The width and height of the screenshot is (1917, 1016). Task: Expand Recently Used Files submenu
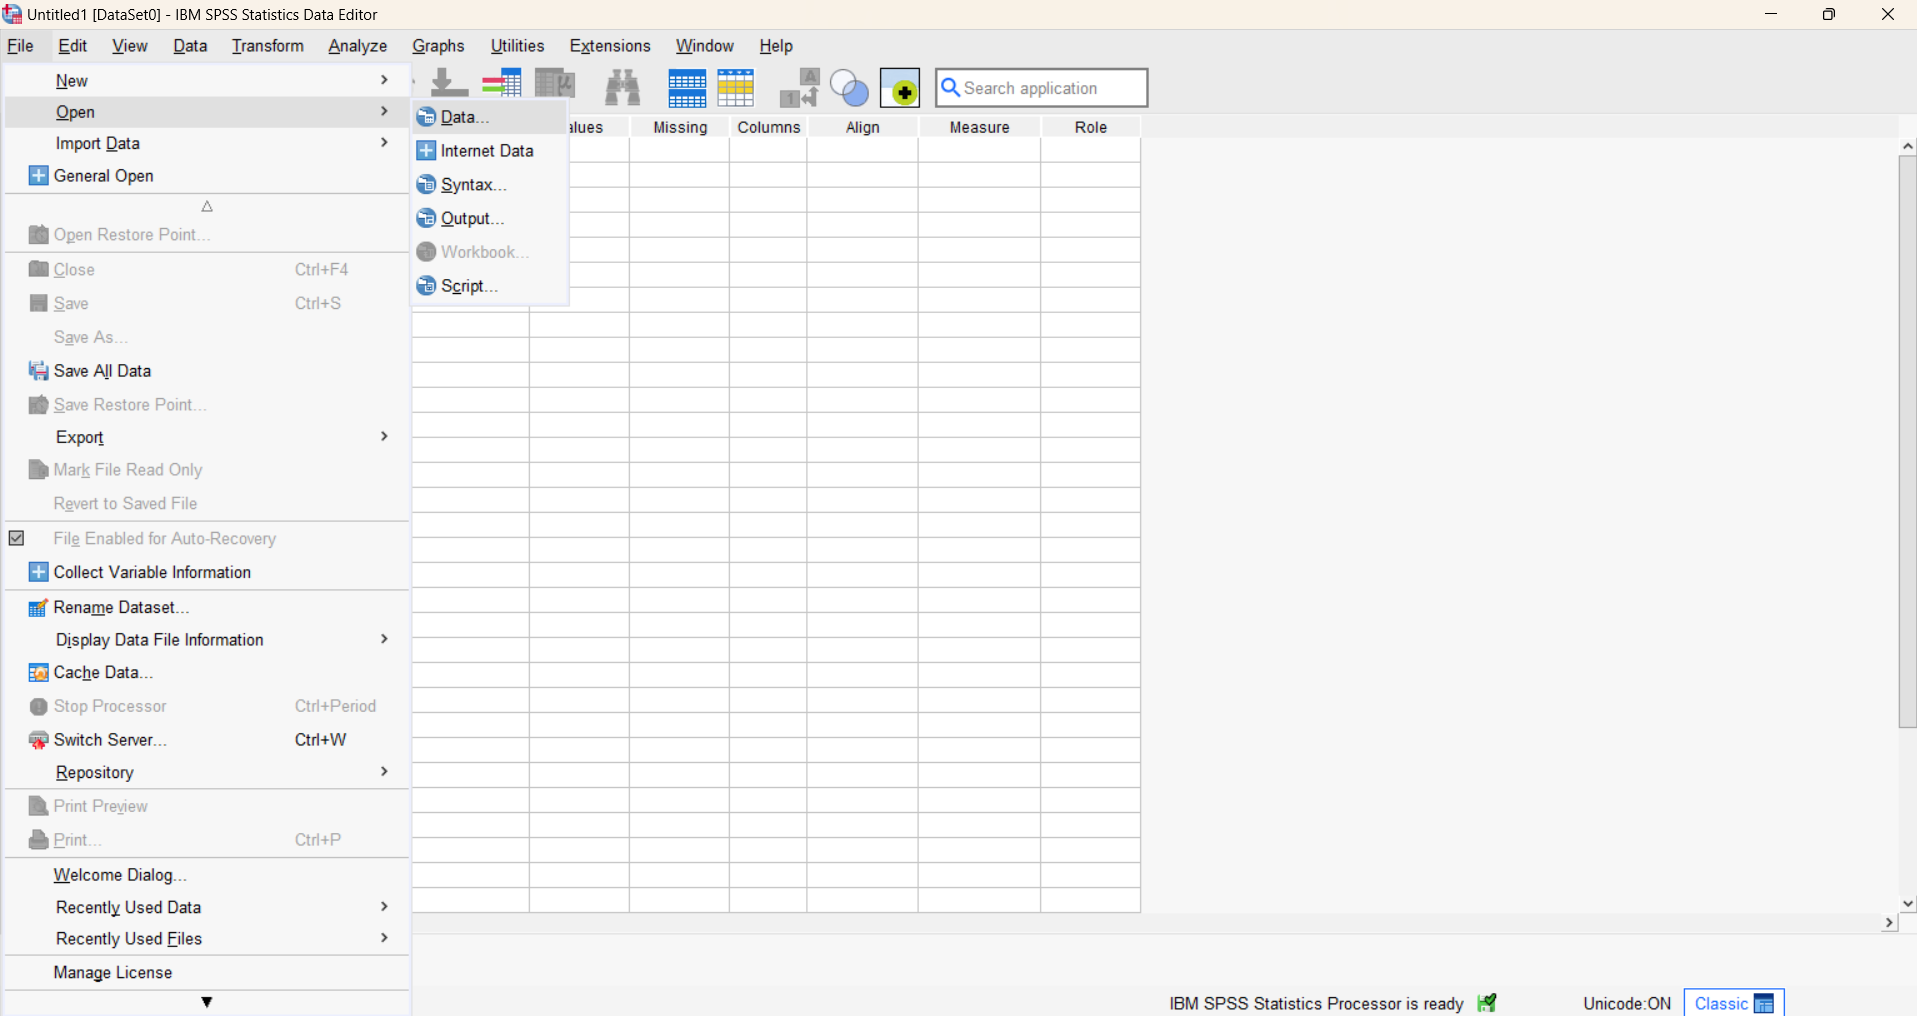click(x=207, y=939)
